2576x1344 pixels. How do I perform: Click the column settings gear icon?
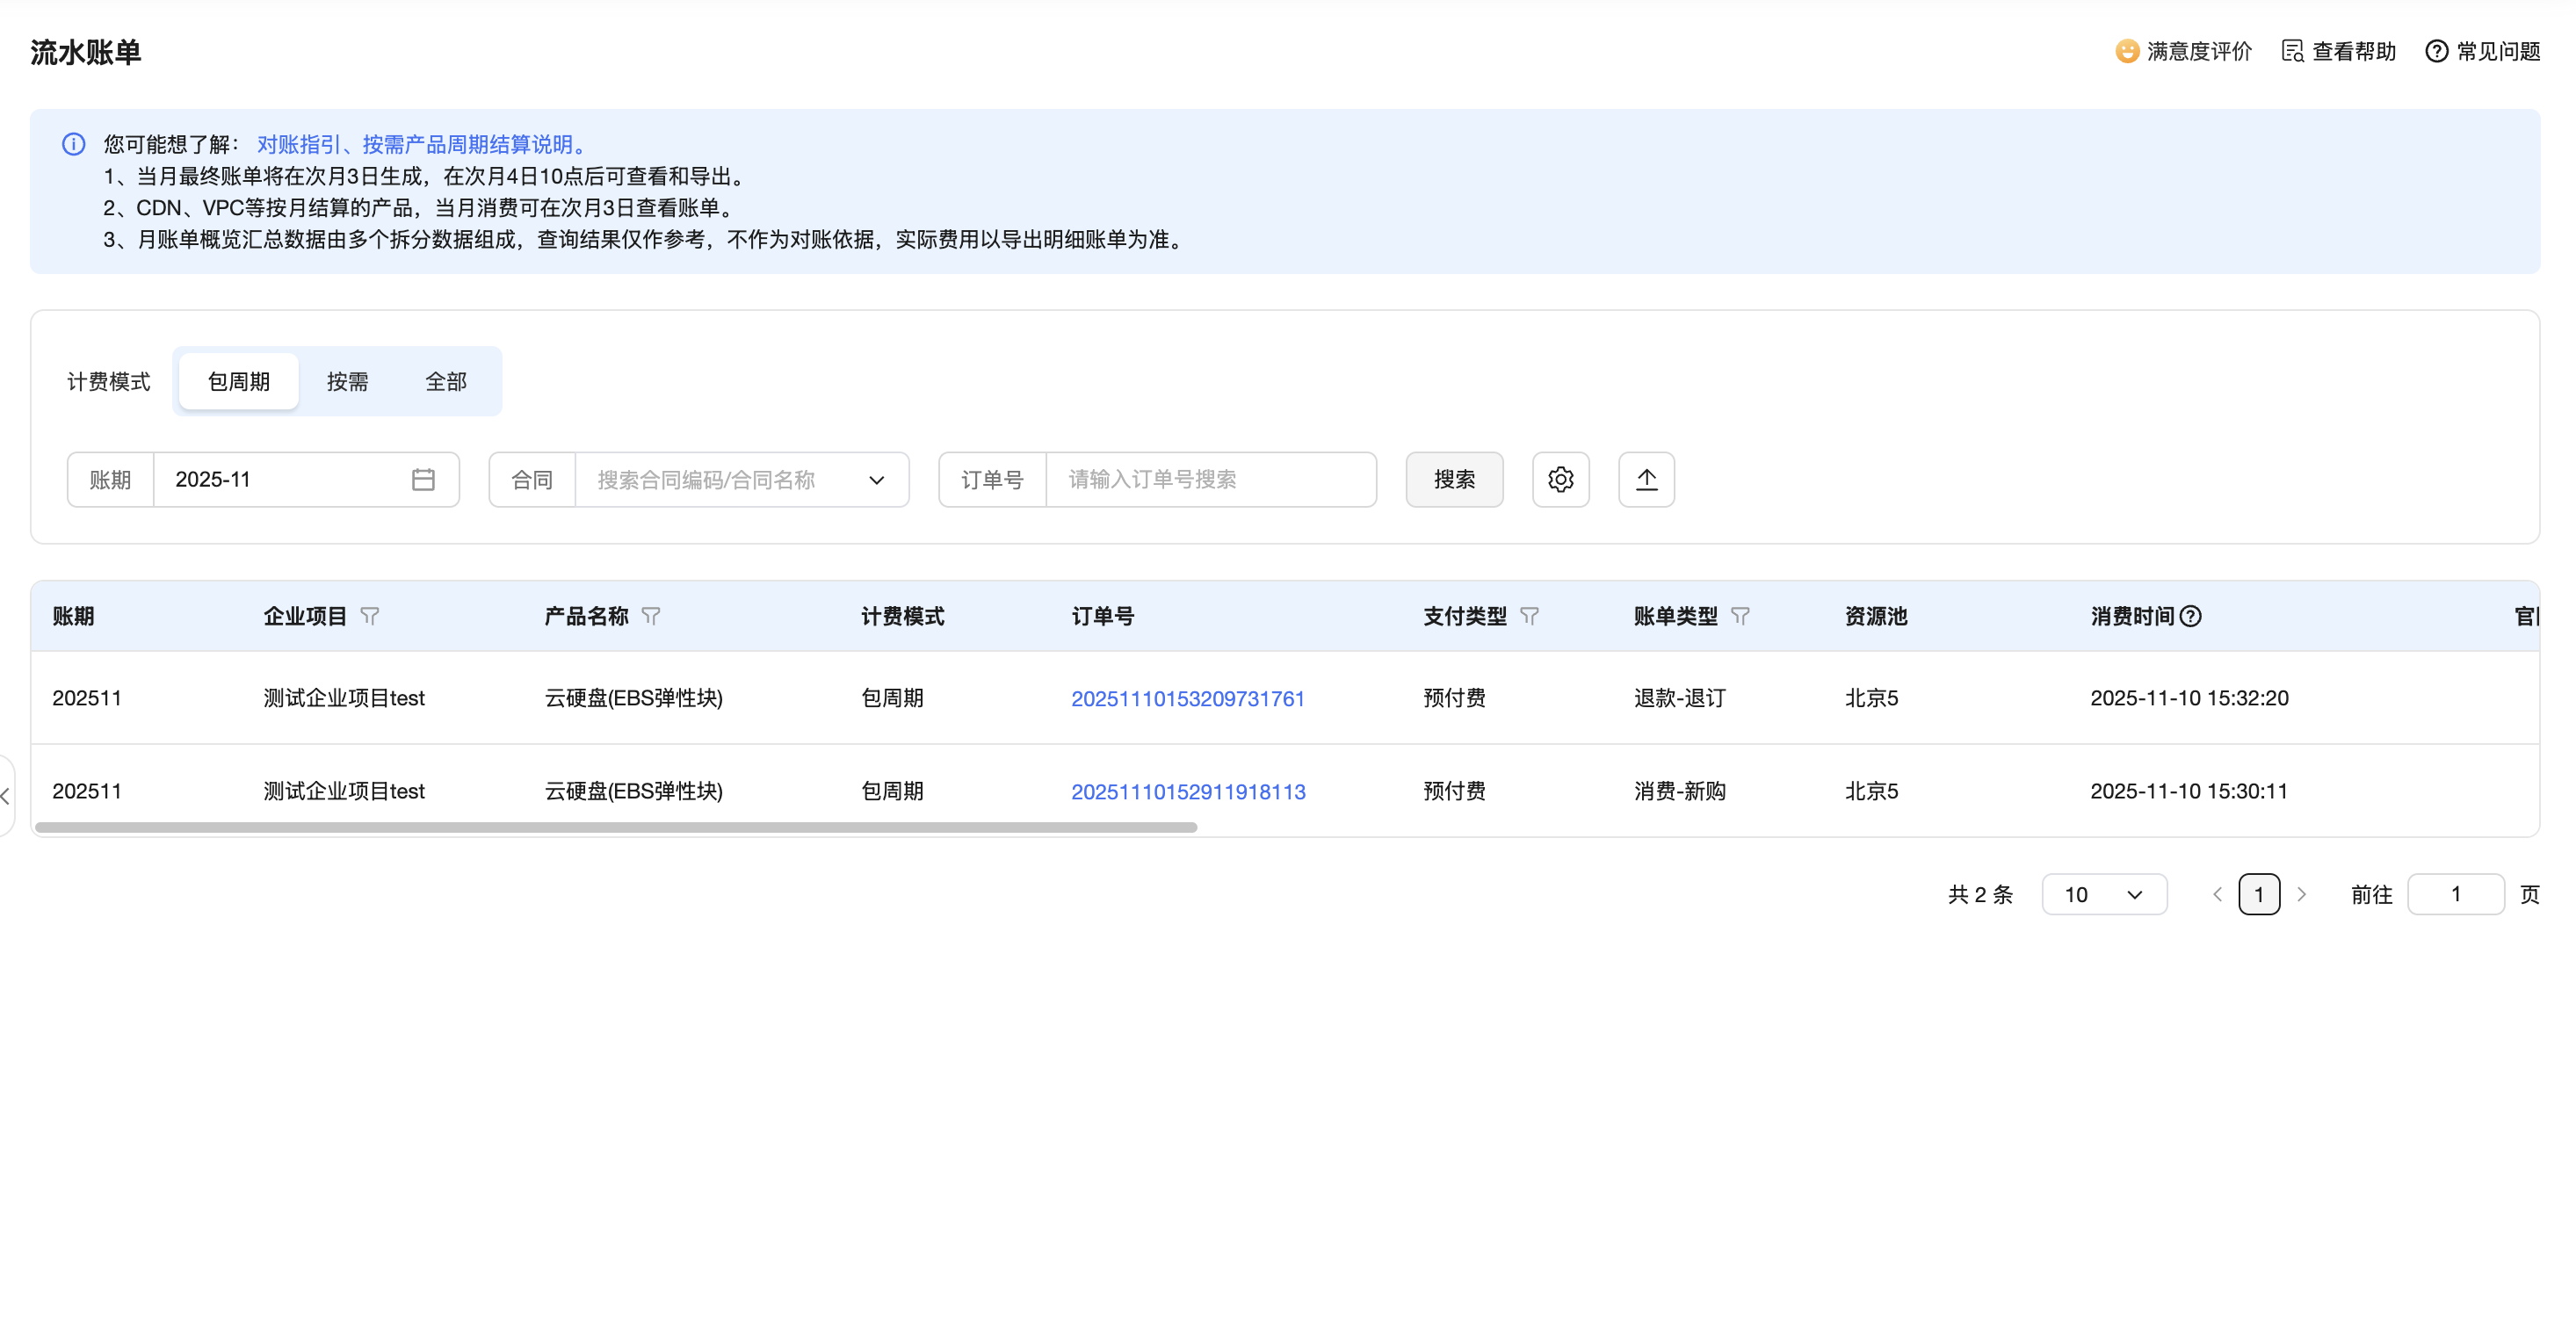[1560, 480]
